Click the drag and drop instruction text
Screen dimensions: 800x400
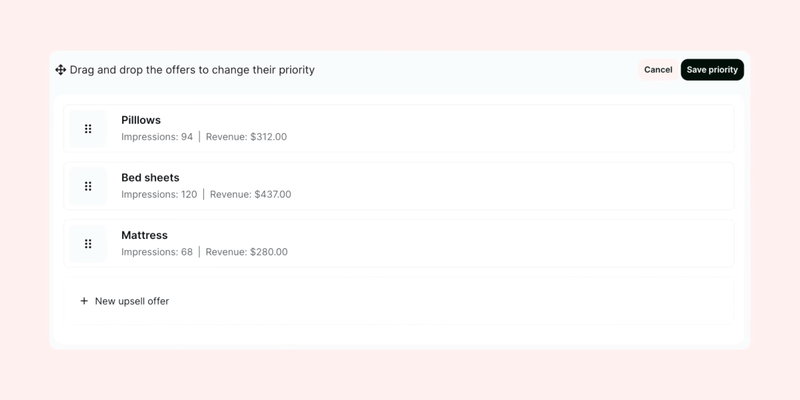pyautogui.click(x=192, y=70)
